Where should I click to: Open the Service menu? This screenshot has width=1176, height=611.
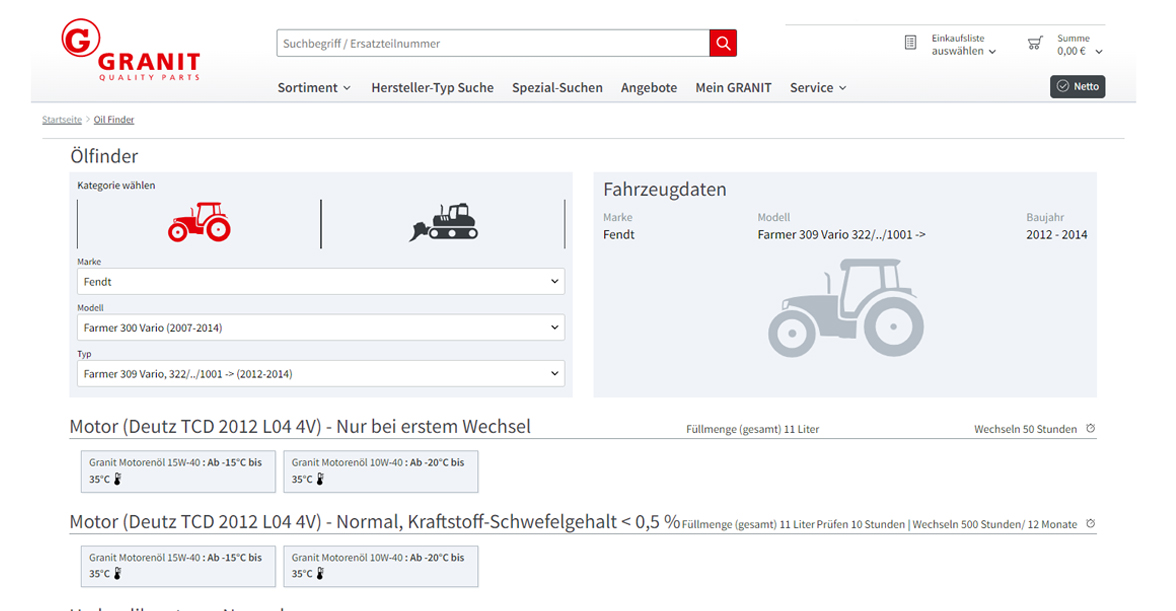pos(818,88)
